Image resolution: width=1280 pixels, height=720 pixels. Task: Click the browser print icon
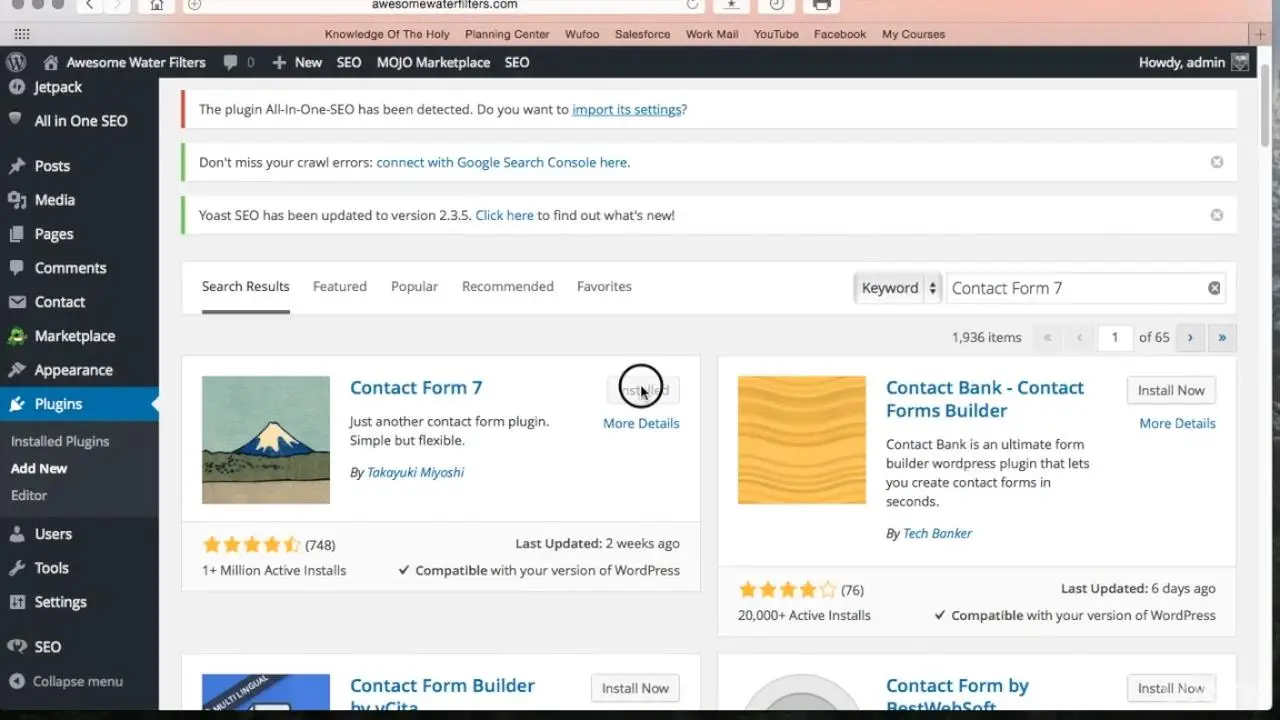click(822, 4)
